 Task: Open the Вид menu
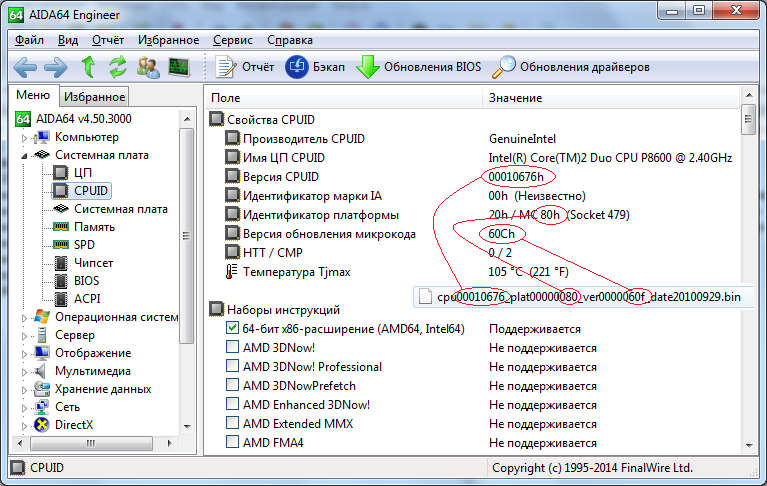[68, 40]
